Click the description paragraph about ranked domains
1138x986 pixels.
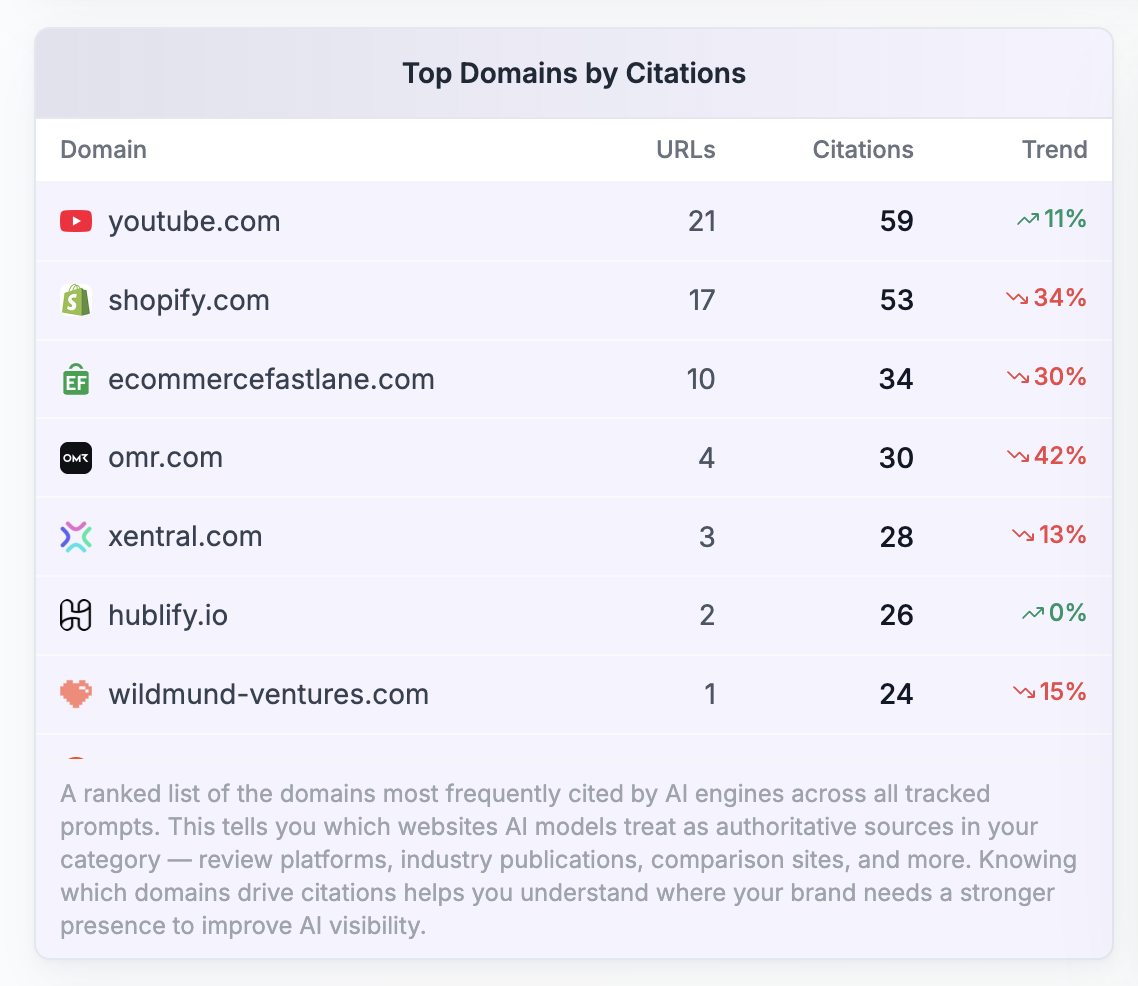(x=569, y=860)
